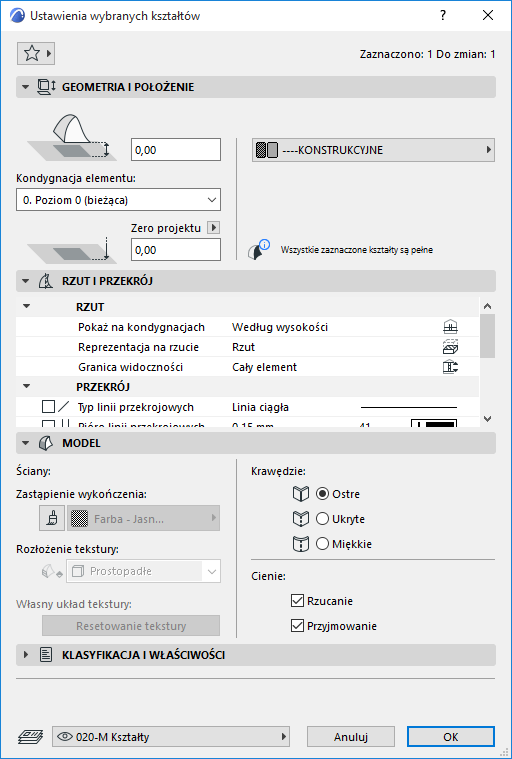Click the layers icon at bottom left

tap(31, 737)
